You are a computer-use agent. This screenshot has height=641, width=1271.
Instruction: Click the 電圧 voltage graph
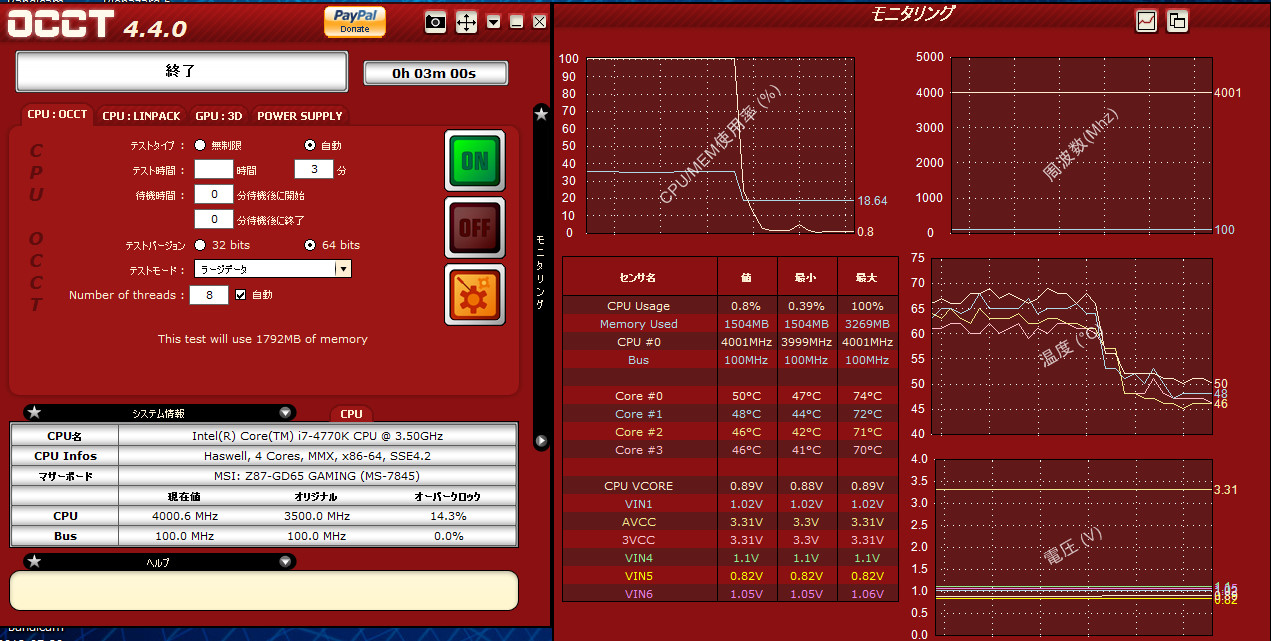(1072, 547)
